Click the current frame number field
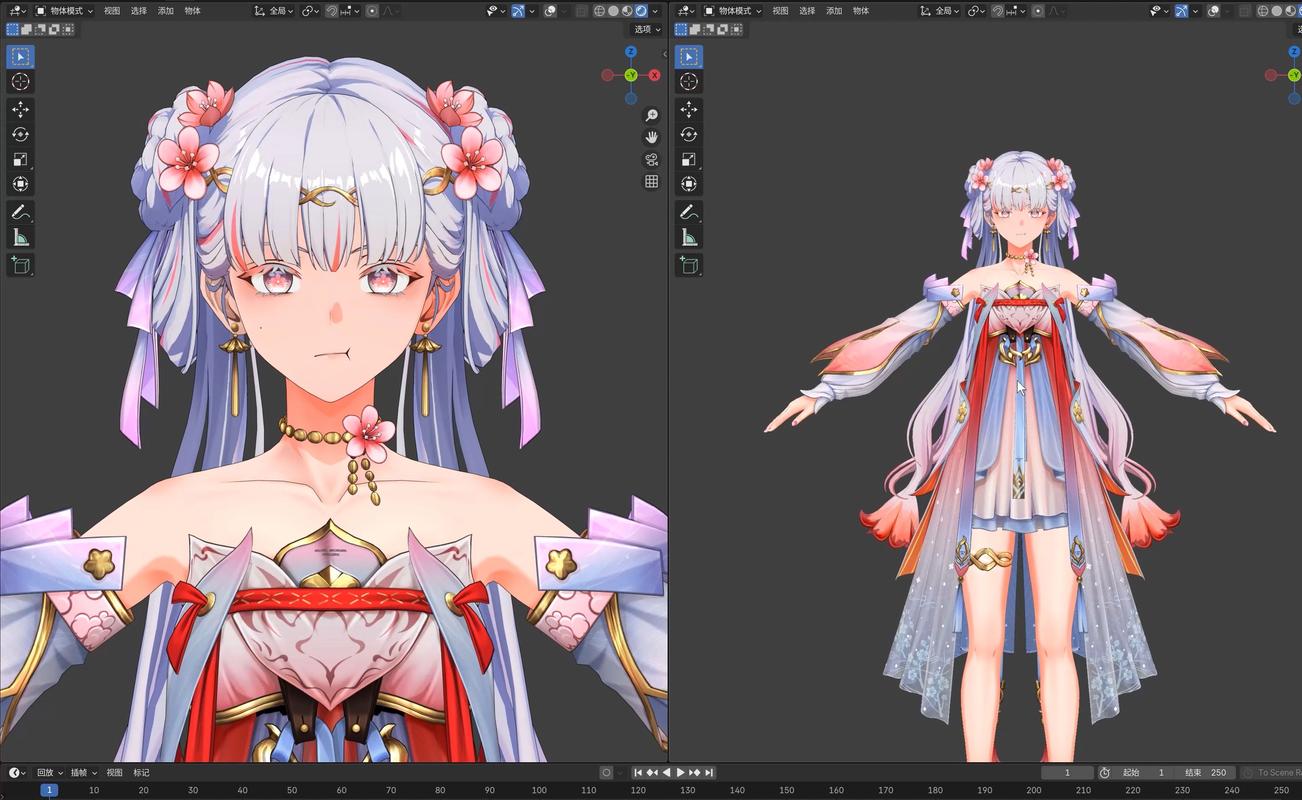The image size is (1302, 800). 1066,773
